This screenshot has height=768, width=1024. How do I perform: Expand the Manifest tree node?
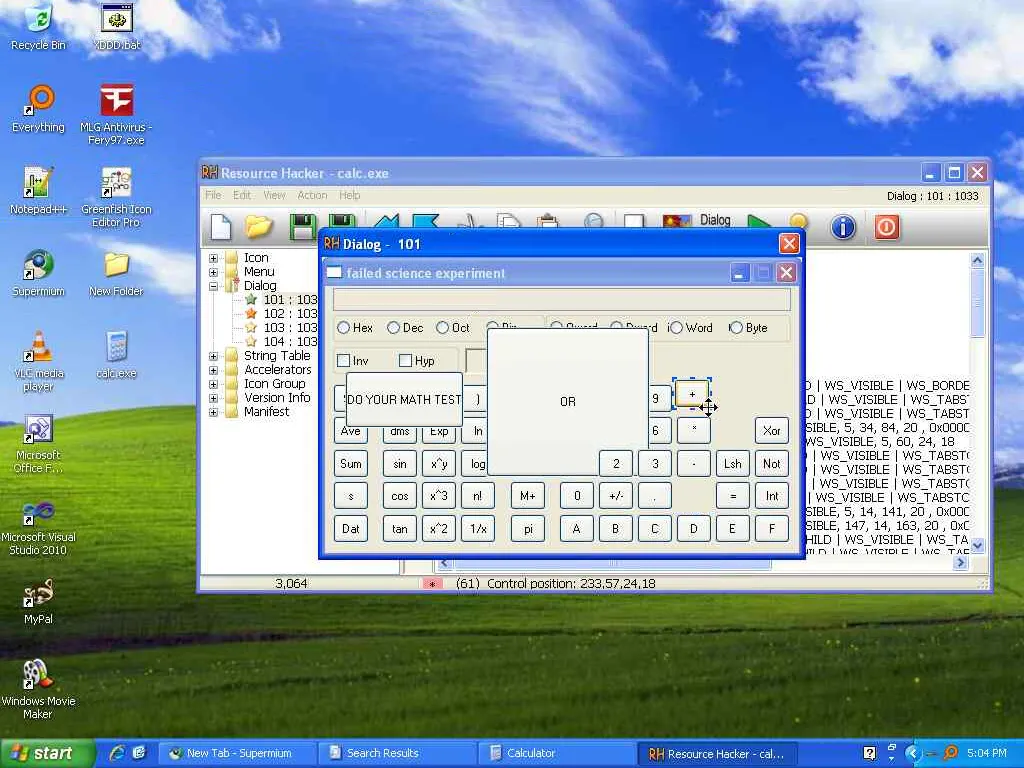[214, 412]
